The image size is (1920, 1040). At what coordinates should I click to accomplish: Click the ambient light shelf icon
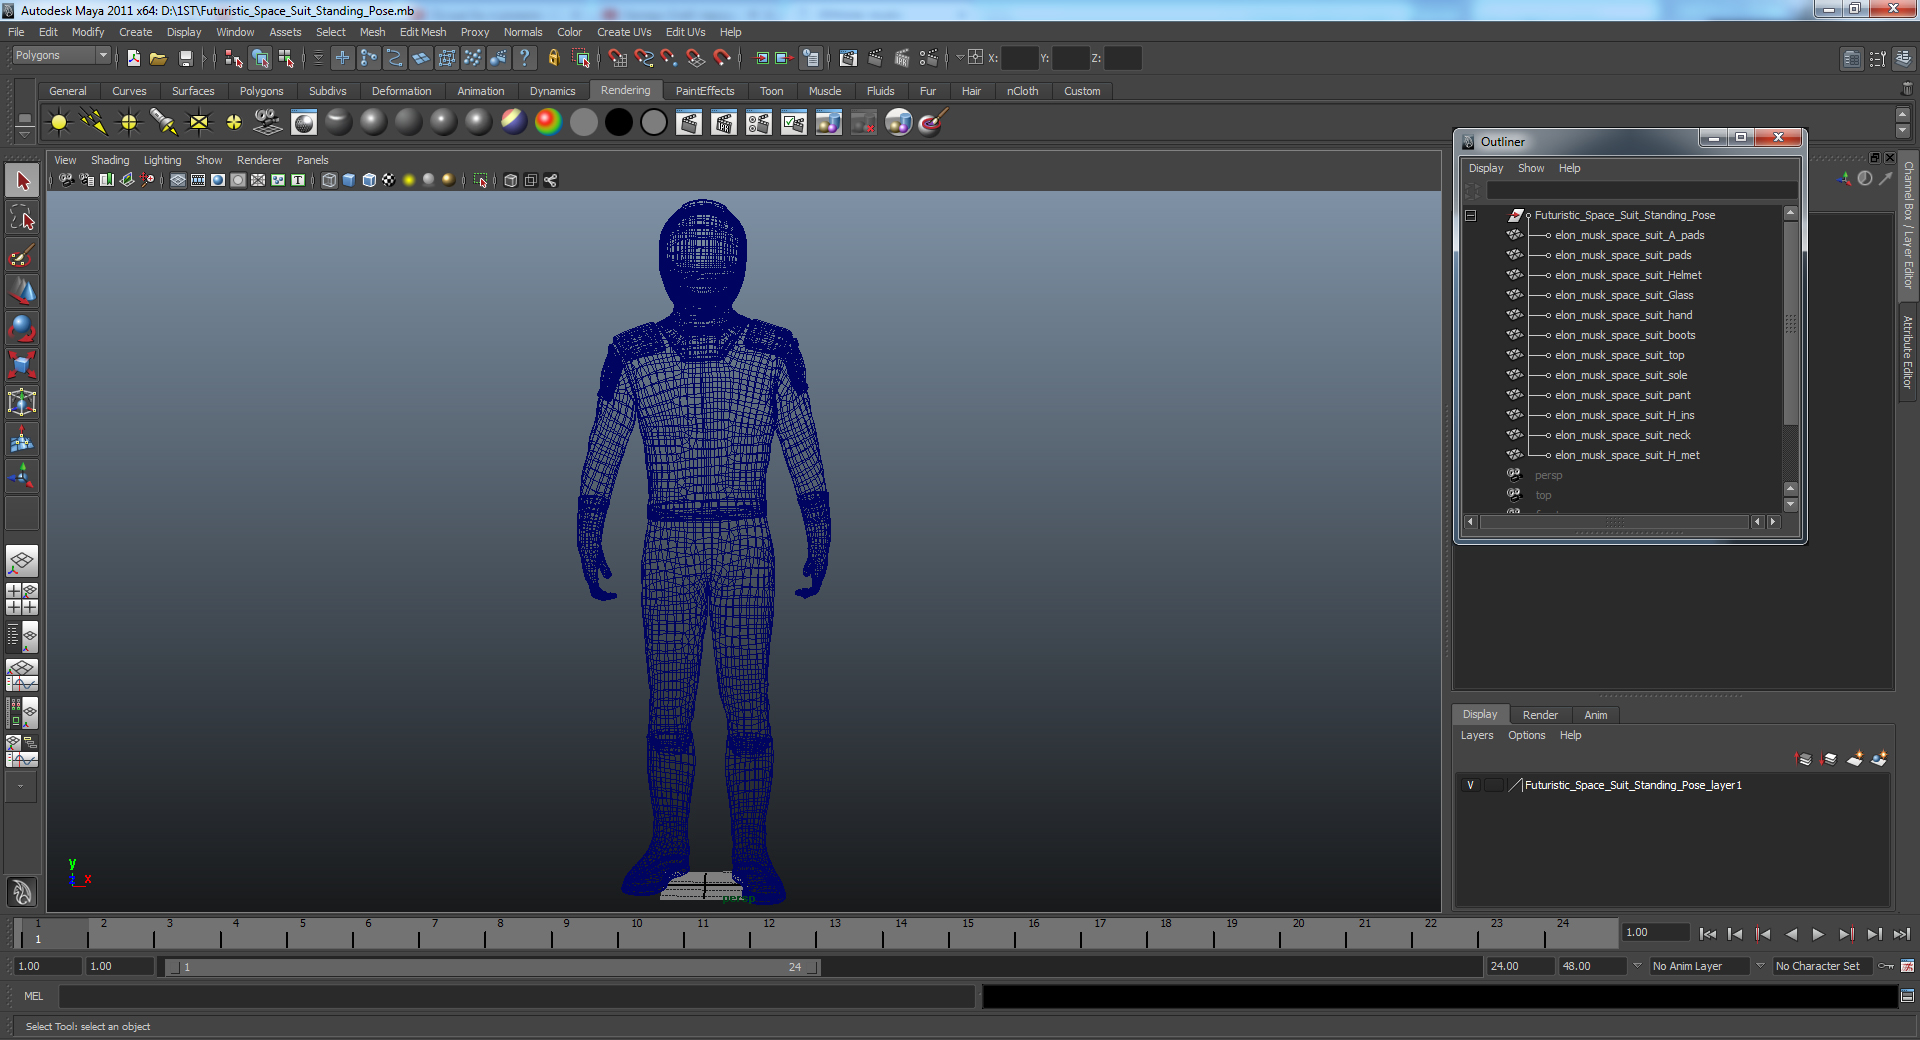click(59, 123)
